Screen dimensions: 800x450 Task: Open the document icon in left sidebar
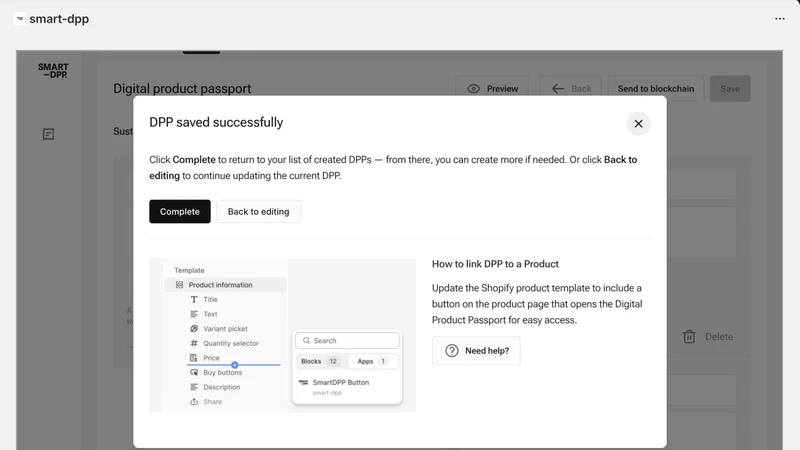tap(48, 134)
